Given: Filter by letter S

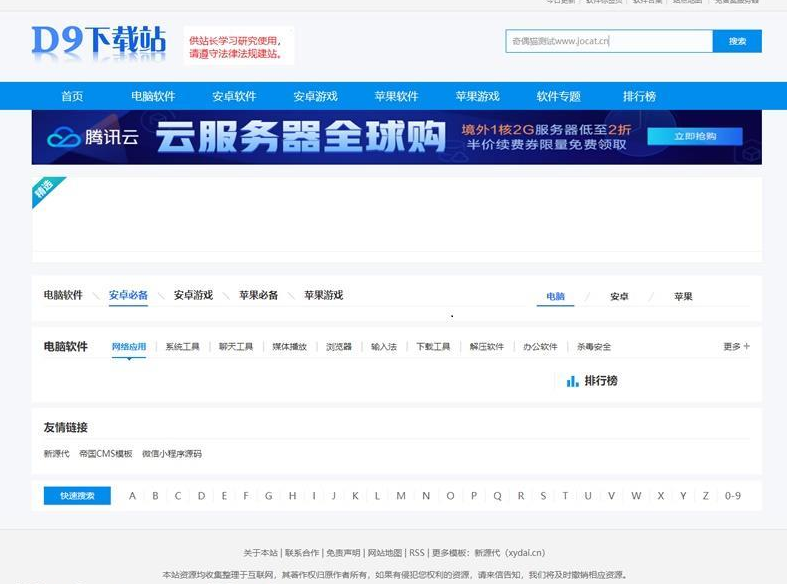Looking at the screenshot, I should [x=543, y=496].
